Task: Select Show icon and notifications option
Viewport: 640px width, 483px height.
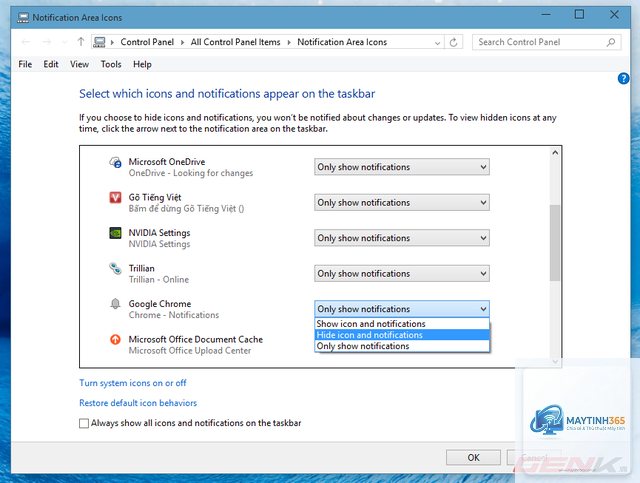Action: (402, 324)
